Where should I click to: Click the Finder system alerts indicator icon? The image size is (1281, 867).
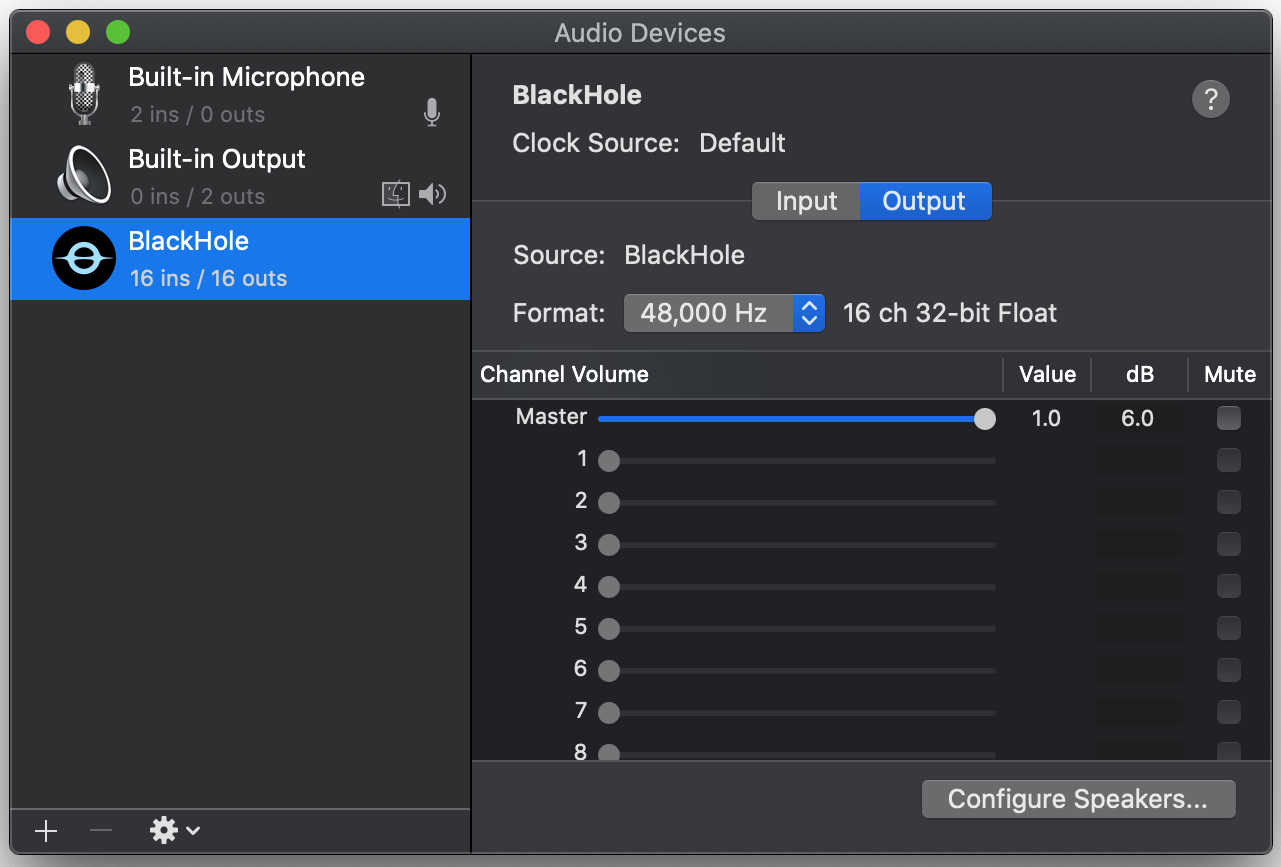coord(397,194)
